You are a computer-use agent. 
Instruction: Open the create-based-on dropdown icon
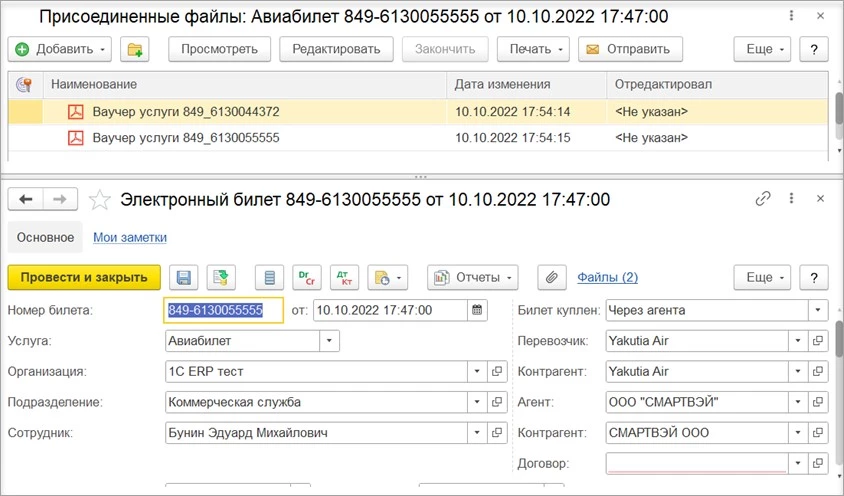coord(388,277)
